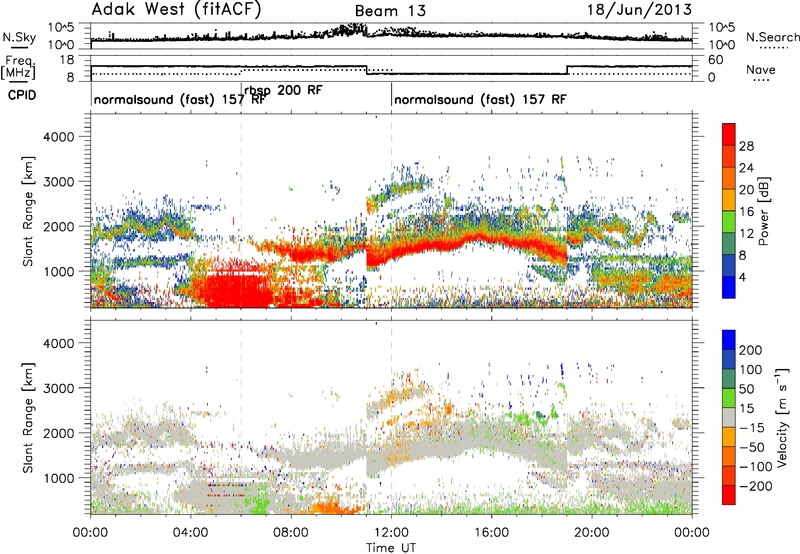This screenshot has width=800, height=554.
Task: Click the "12:00" time tick label
Action: [x=391, y=533]
